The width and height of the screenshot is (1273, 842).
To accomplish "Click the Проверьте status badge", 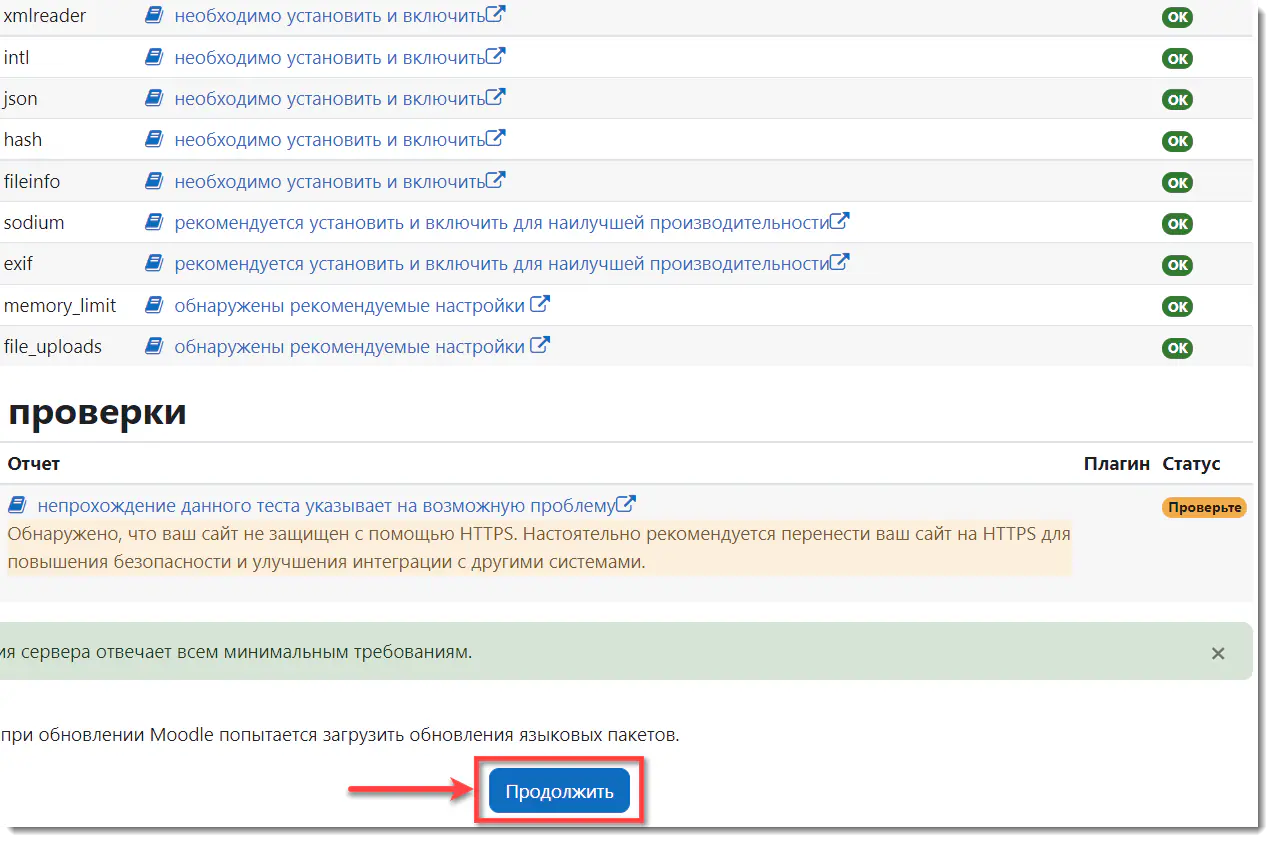I will pyautogui.click(x=1204, y=507).
